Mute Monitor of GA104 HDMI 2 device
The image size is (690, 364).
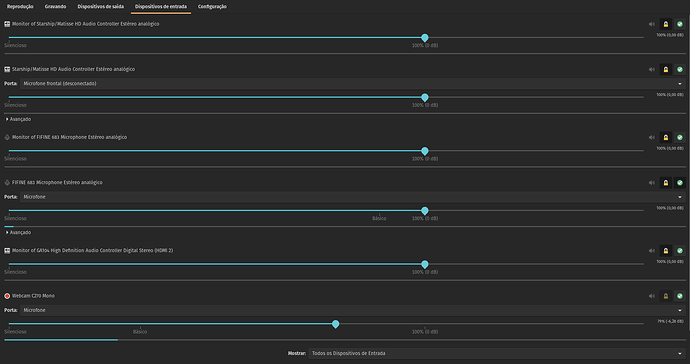point(651,251)
